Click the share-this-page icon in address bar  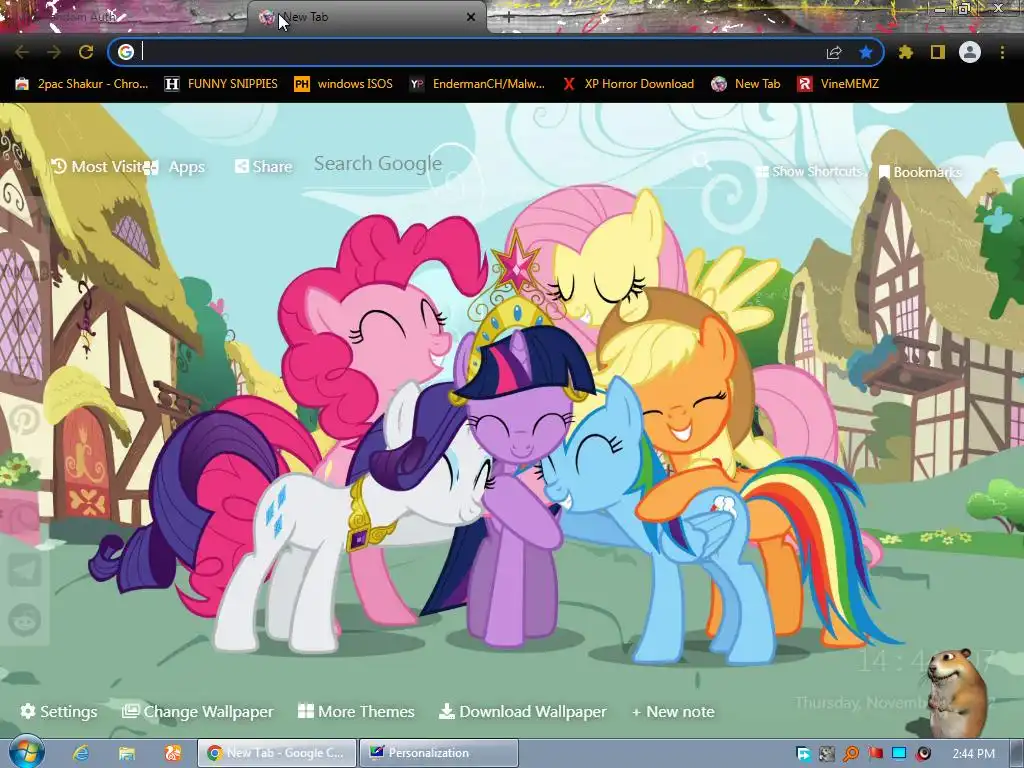point(834,52)
